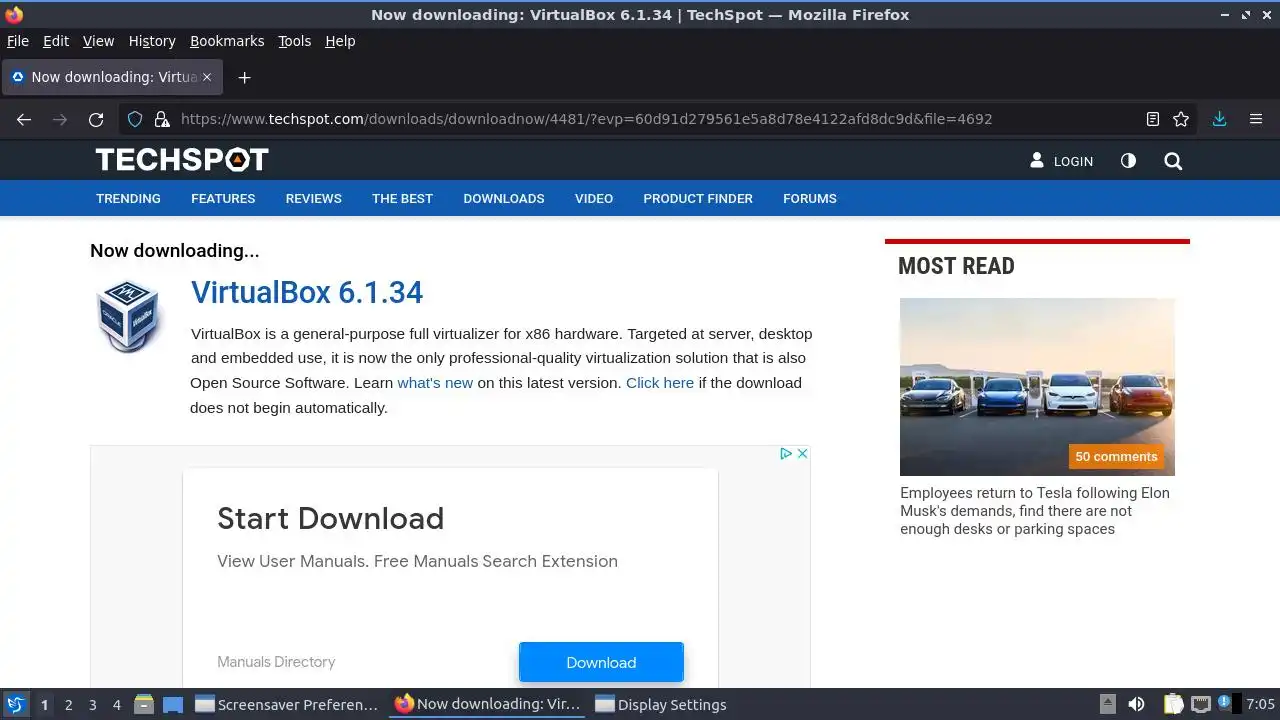The image size is (1280, 720).
Task: Open the VirtualBox 6.1.34 title link
Action: coord(307,292)
